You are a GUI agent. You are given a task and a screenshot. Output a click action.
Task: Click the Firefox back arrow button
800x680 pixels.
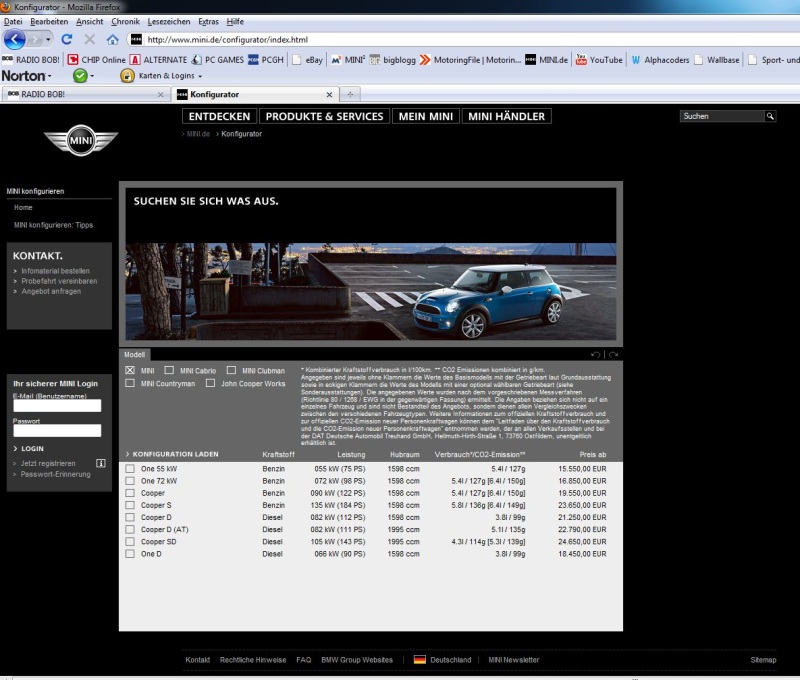tap(15, 40)
